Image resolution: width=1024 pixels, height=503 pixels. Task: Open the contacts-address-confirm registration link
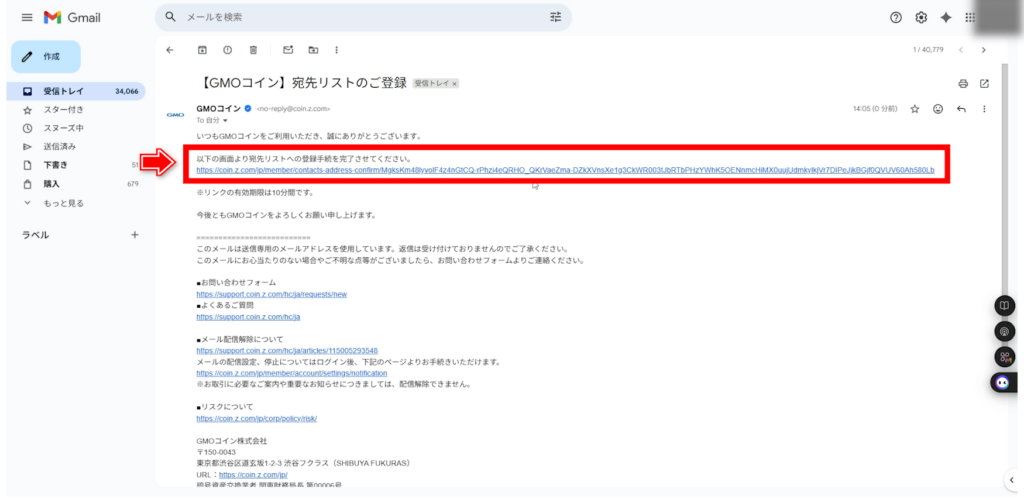click(565, 170)
